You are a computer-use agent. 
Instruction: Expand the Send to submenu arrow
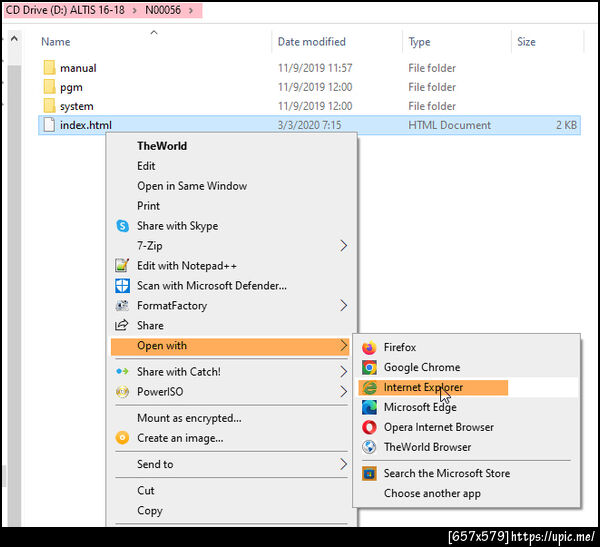pos(343,464)
